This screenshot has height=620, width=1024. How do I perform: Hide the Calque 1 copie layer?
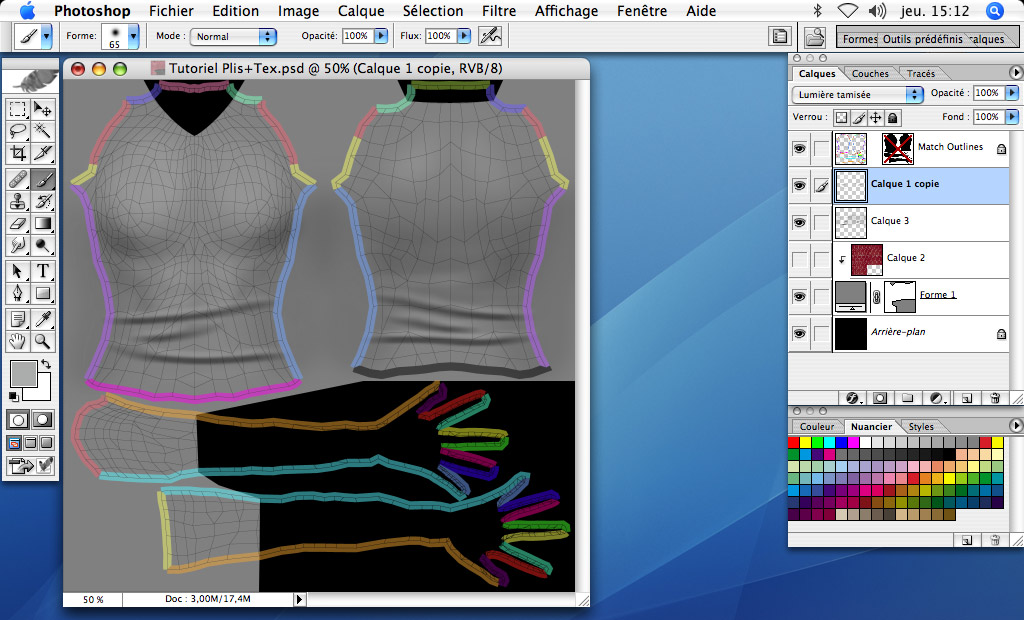click(799, 186)
